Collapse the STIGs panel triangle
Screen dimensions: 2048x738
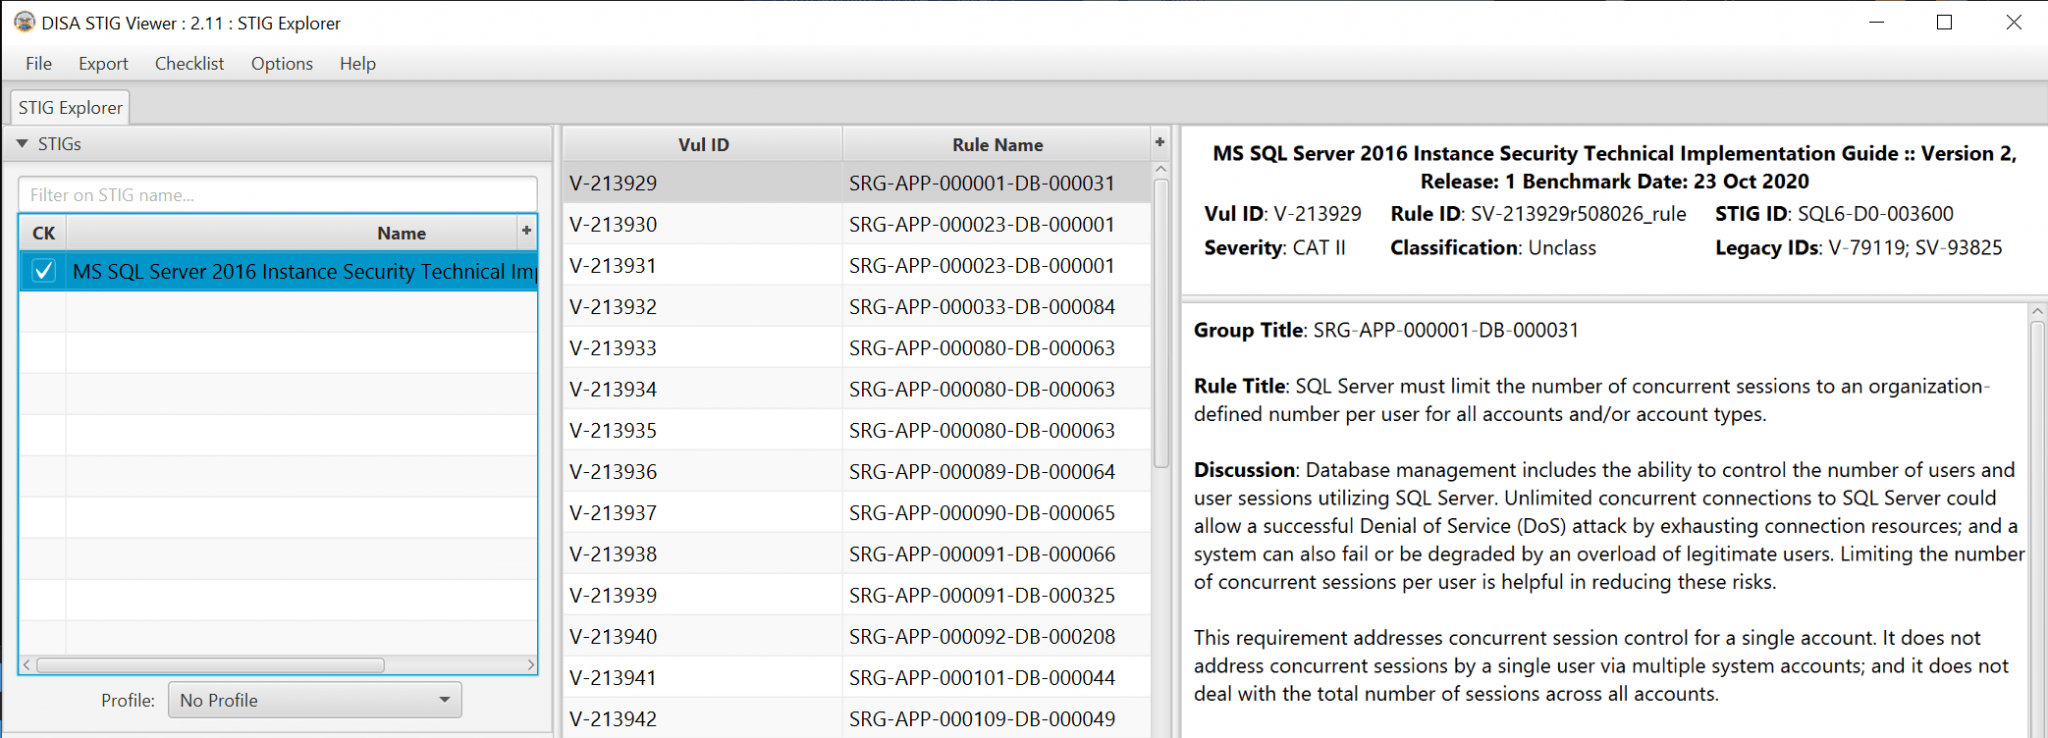tap(22, 144)
